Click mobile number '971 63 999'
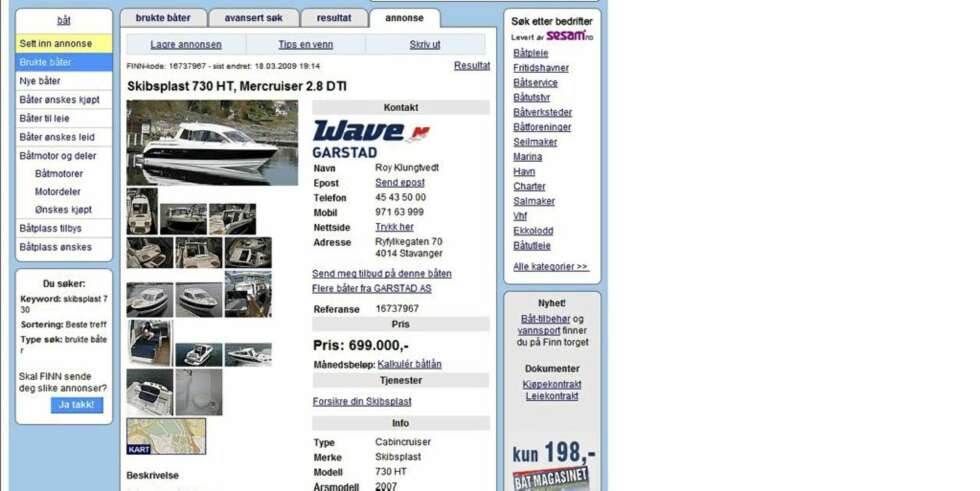 [399, 212]
